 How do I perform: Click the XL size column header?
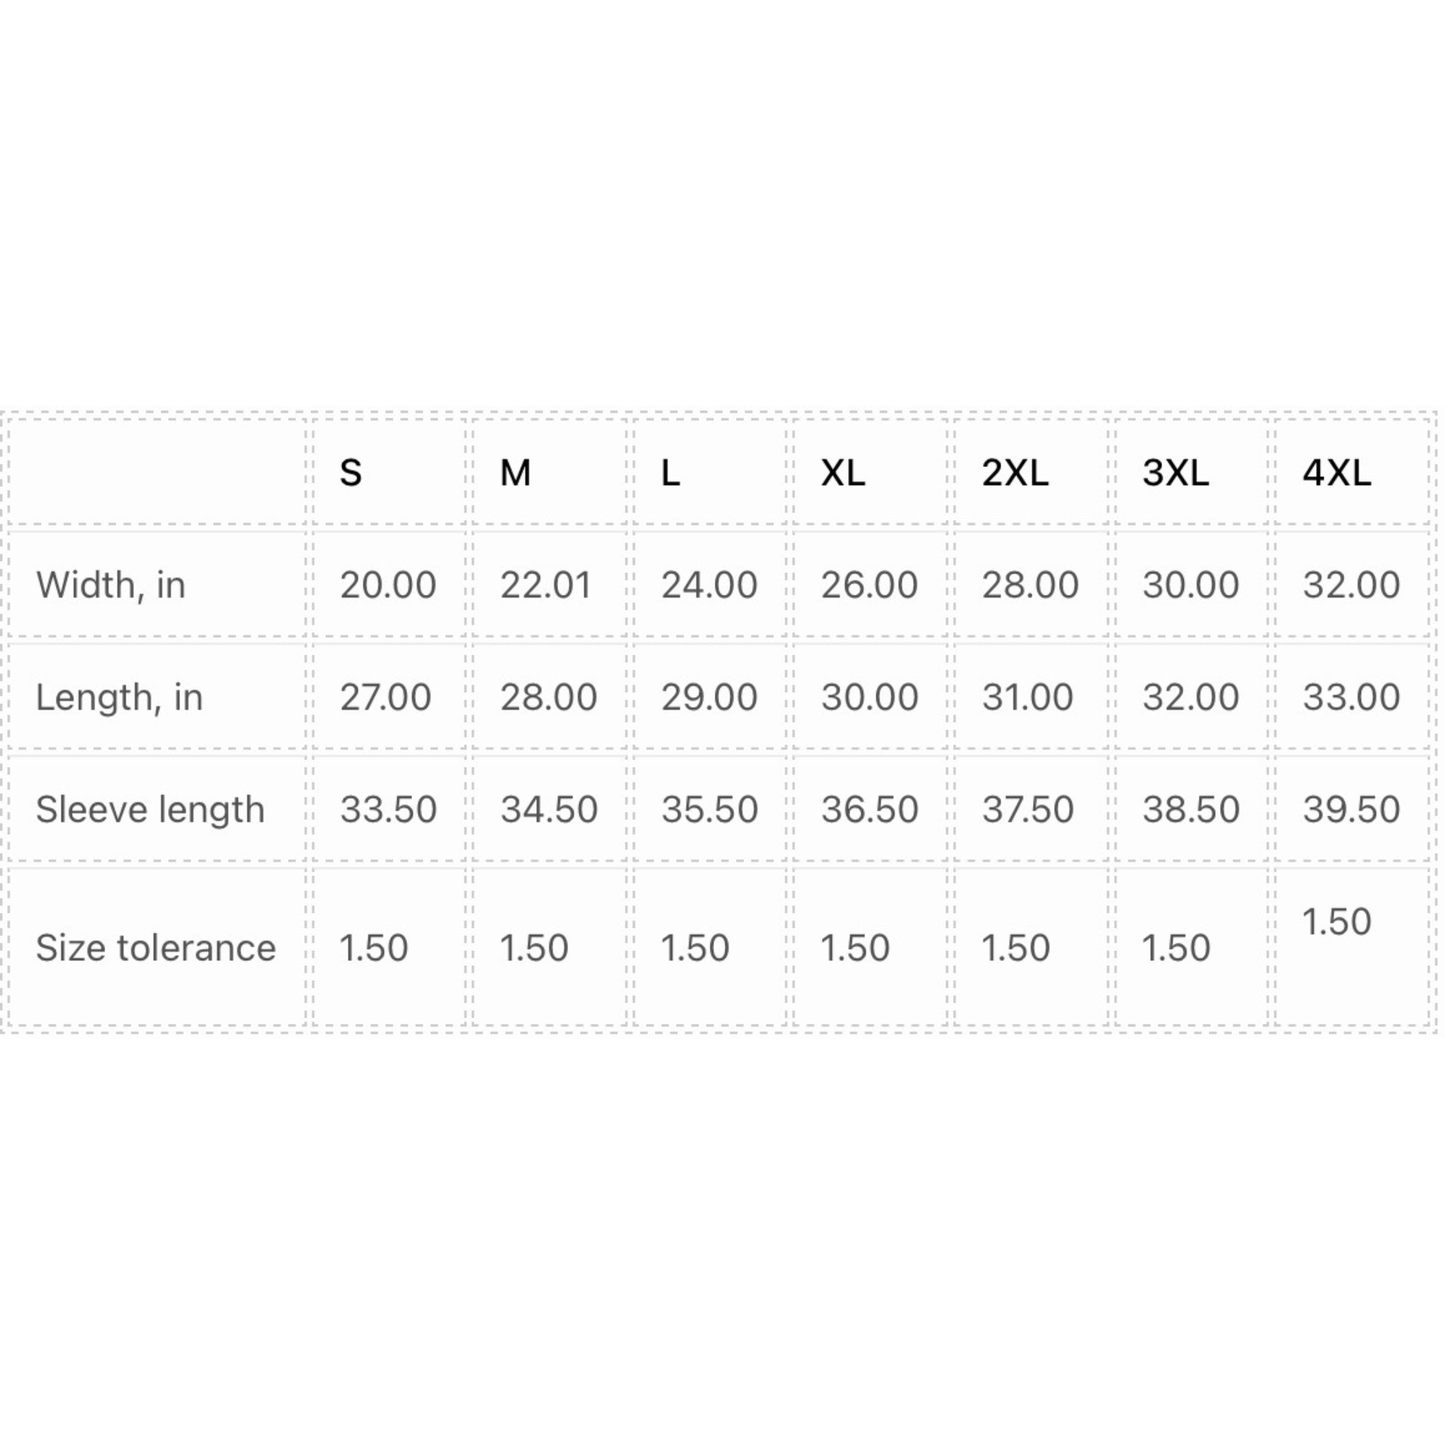[843, 472]
